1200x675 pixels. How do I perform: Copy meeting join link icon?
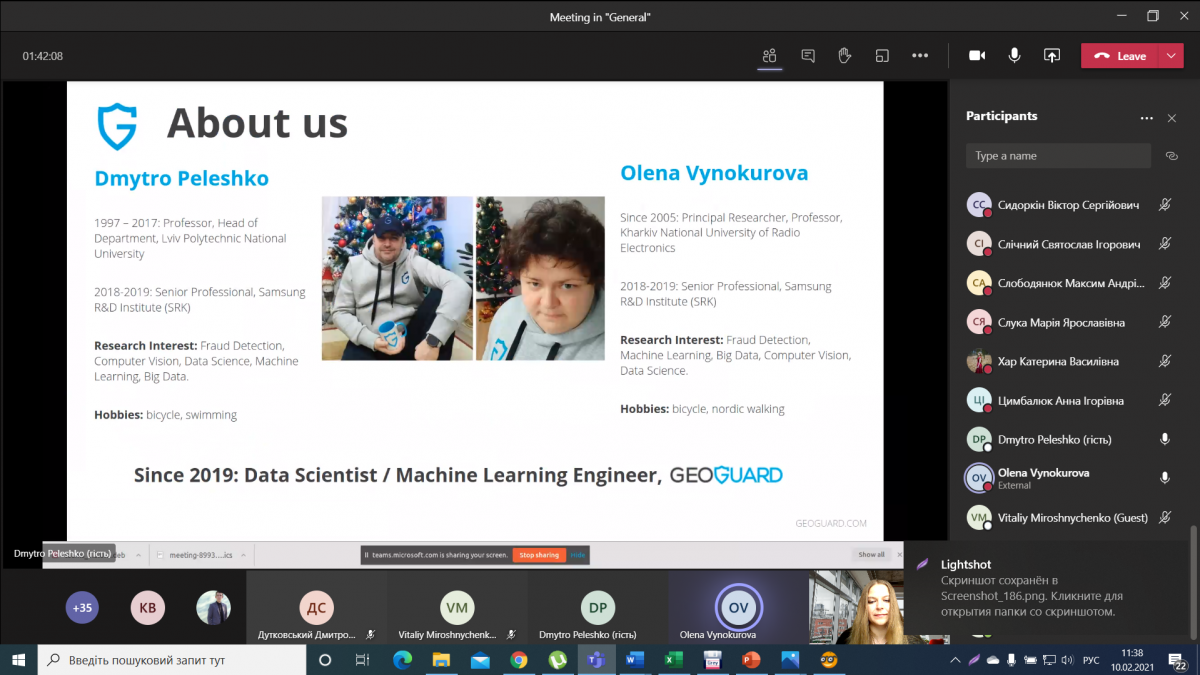(1172, 156)
